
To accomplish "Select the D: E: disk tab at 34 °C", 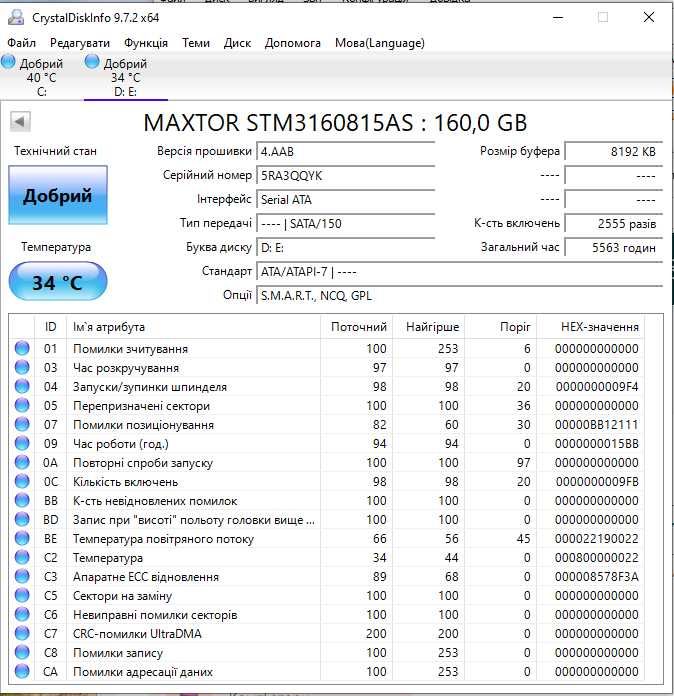I will click(x=125, y=76).
